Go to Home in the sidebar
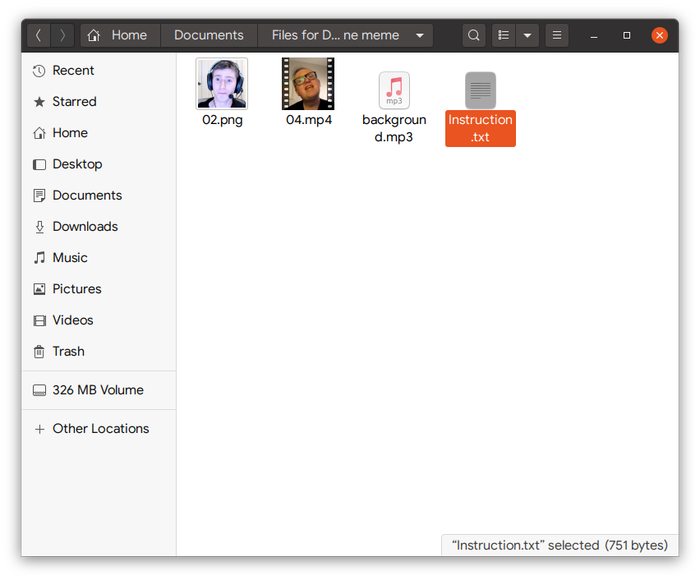The image size is (700, 580). (99, 133)
